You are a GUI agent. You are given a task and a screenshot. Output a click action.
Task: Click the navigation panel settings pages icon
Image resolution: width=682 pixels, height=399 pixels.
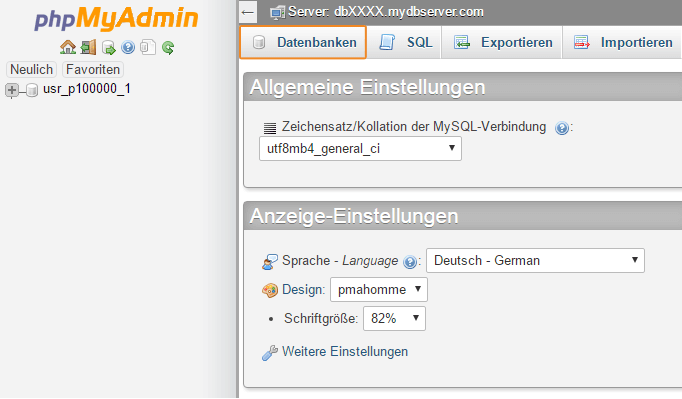[148, 47]
